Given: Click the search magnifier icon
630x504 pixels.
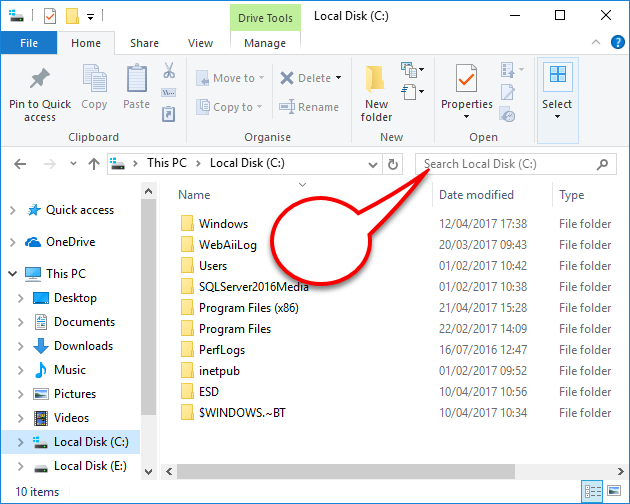Looking at the screenshot, I should 602,164.
